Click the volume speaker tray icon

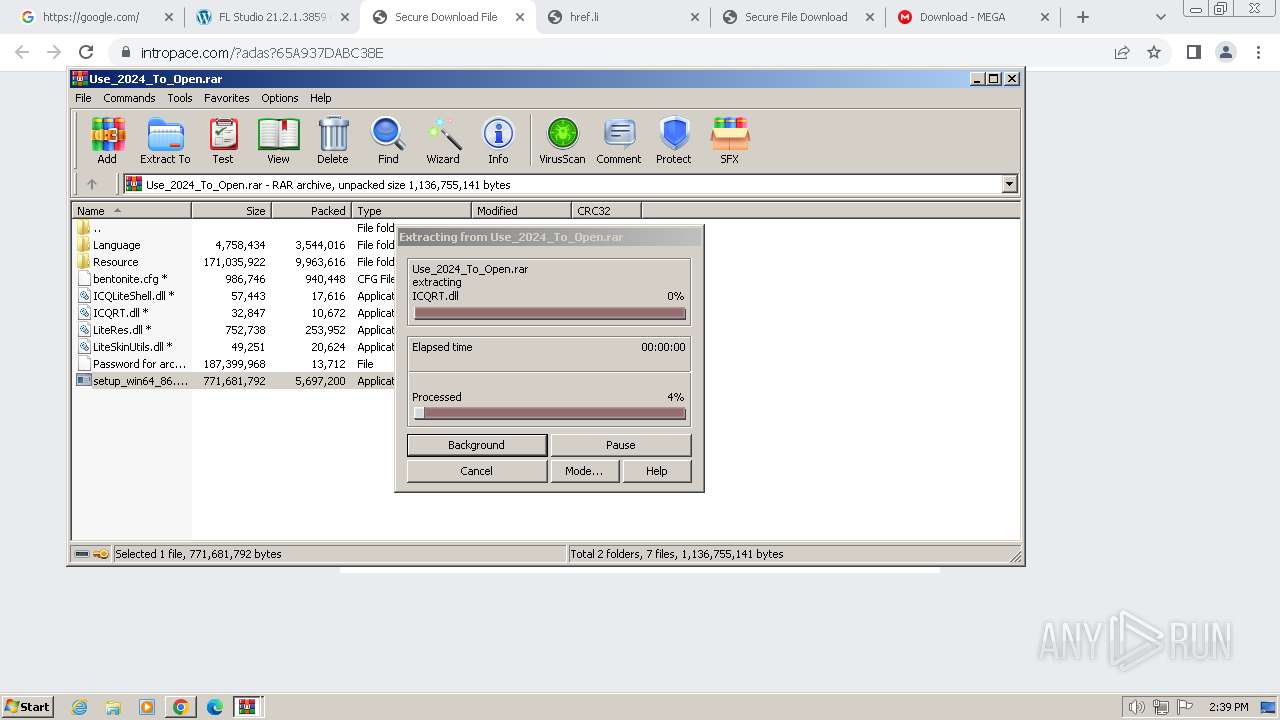click(x=1136, y=707)
